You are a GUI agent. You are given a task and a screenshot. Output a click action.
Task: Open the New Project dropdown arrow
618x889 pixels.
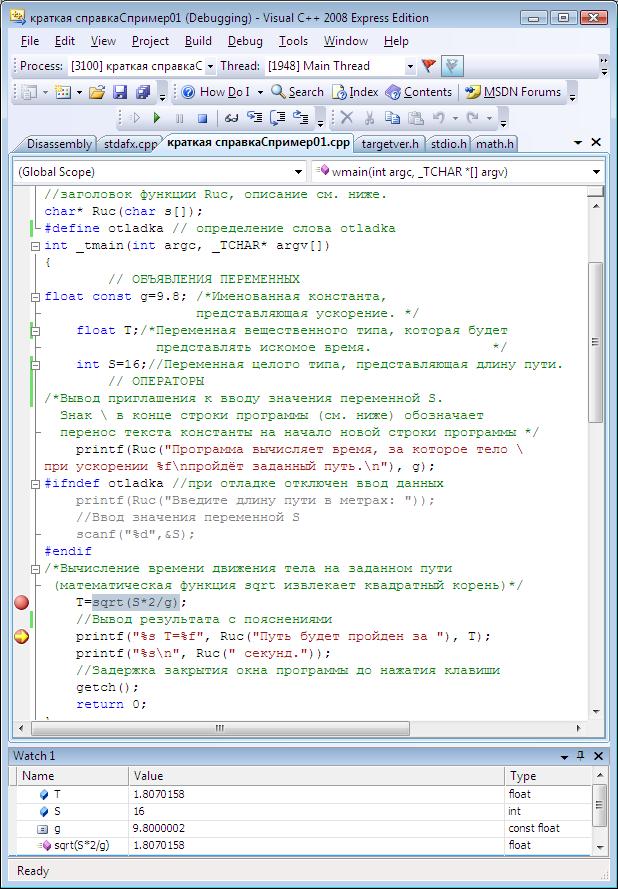44,92
